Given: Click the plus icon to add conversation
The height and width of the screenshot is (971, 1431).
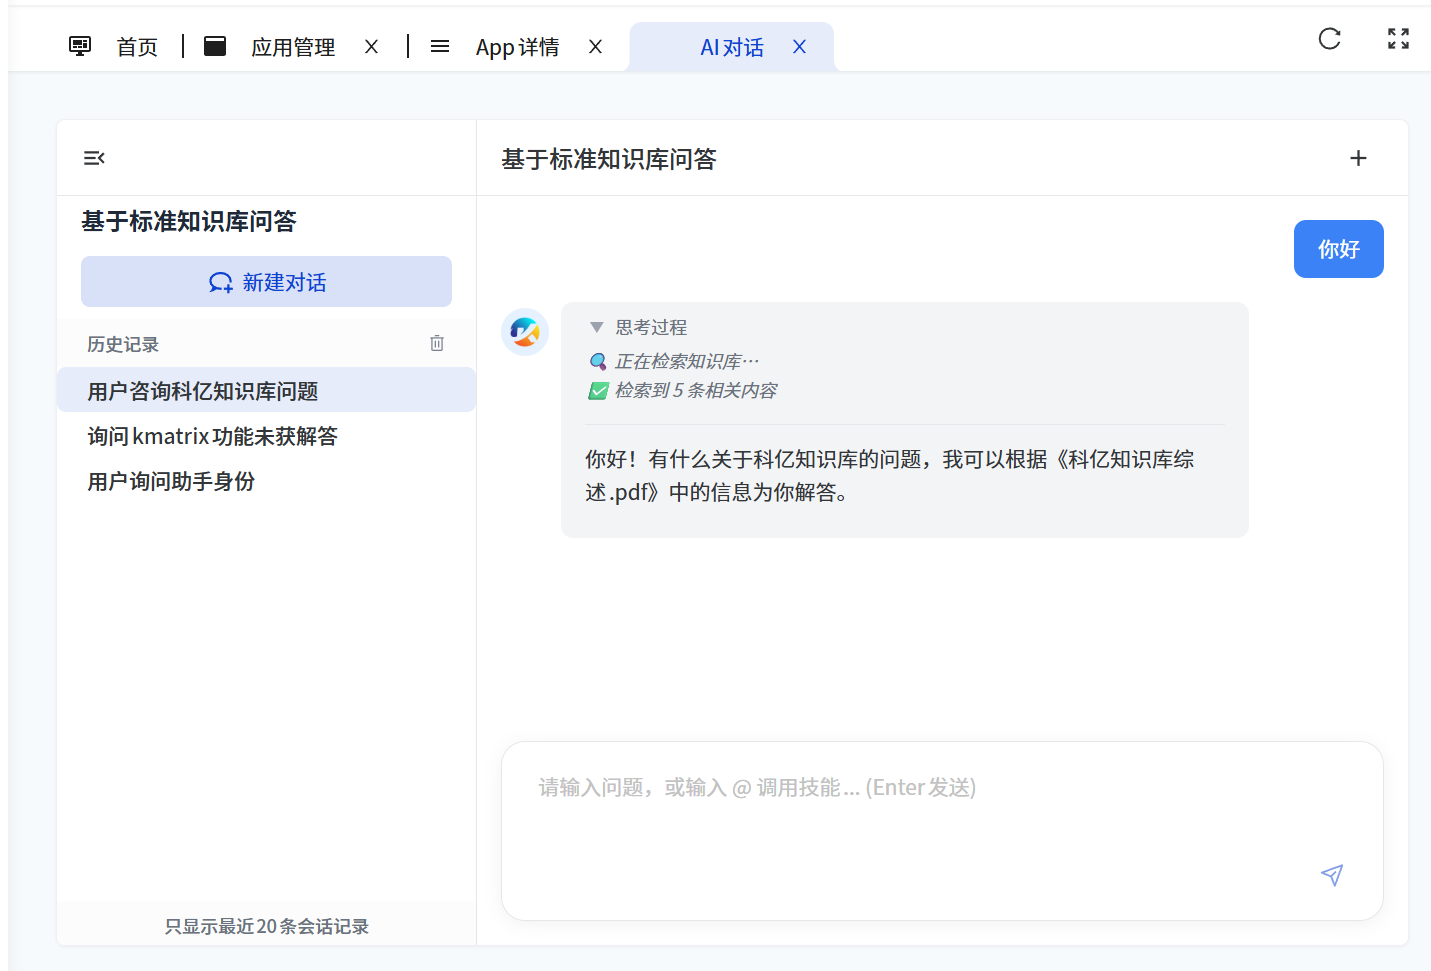Looking at the screenshot, I should [x=1358, y=158].
